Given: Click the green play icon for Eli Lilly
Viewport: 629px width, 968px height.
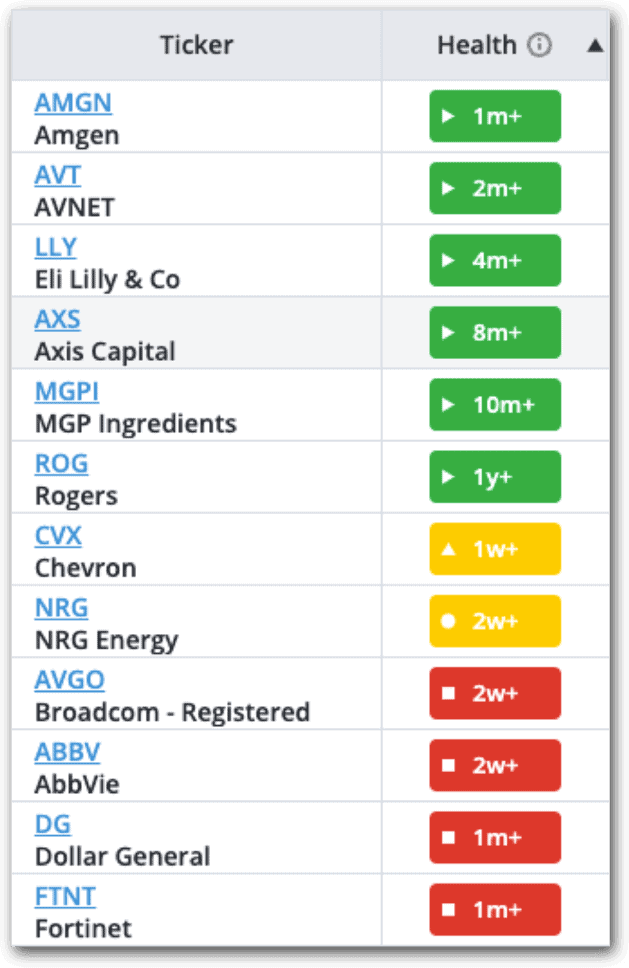Looking at the screenshot, I should (449, 261).
